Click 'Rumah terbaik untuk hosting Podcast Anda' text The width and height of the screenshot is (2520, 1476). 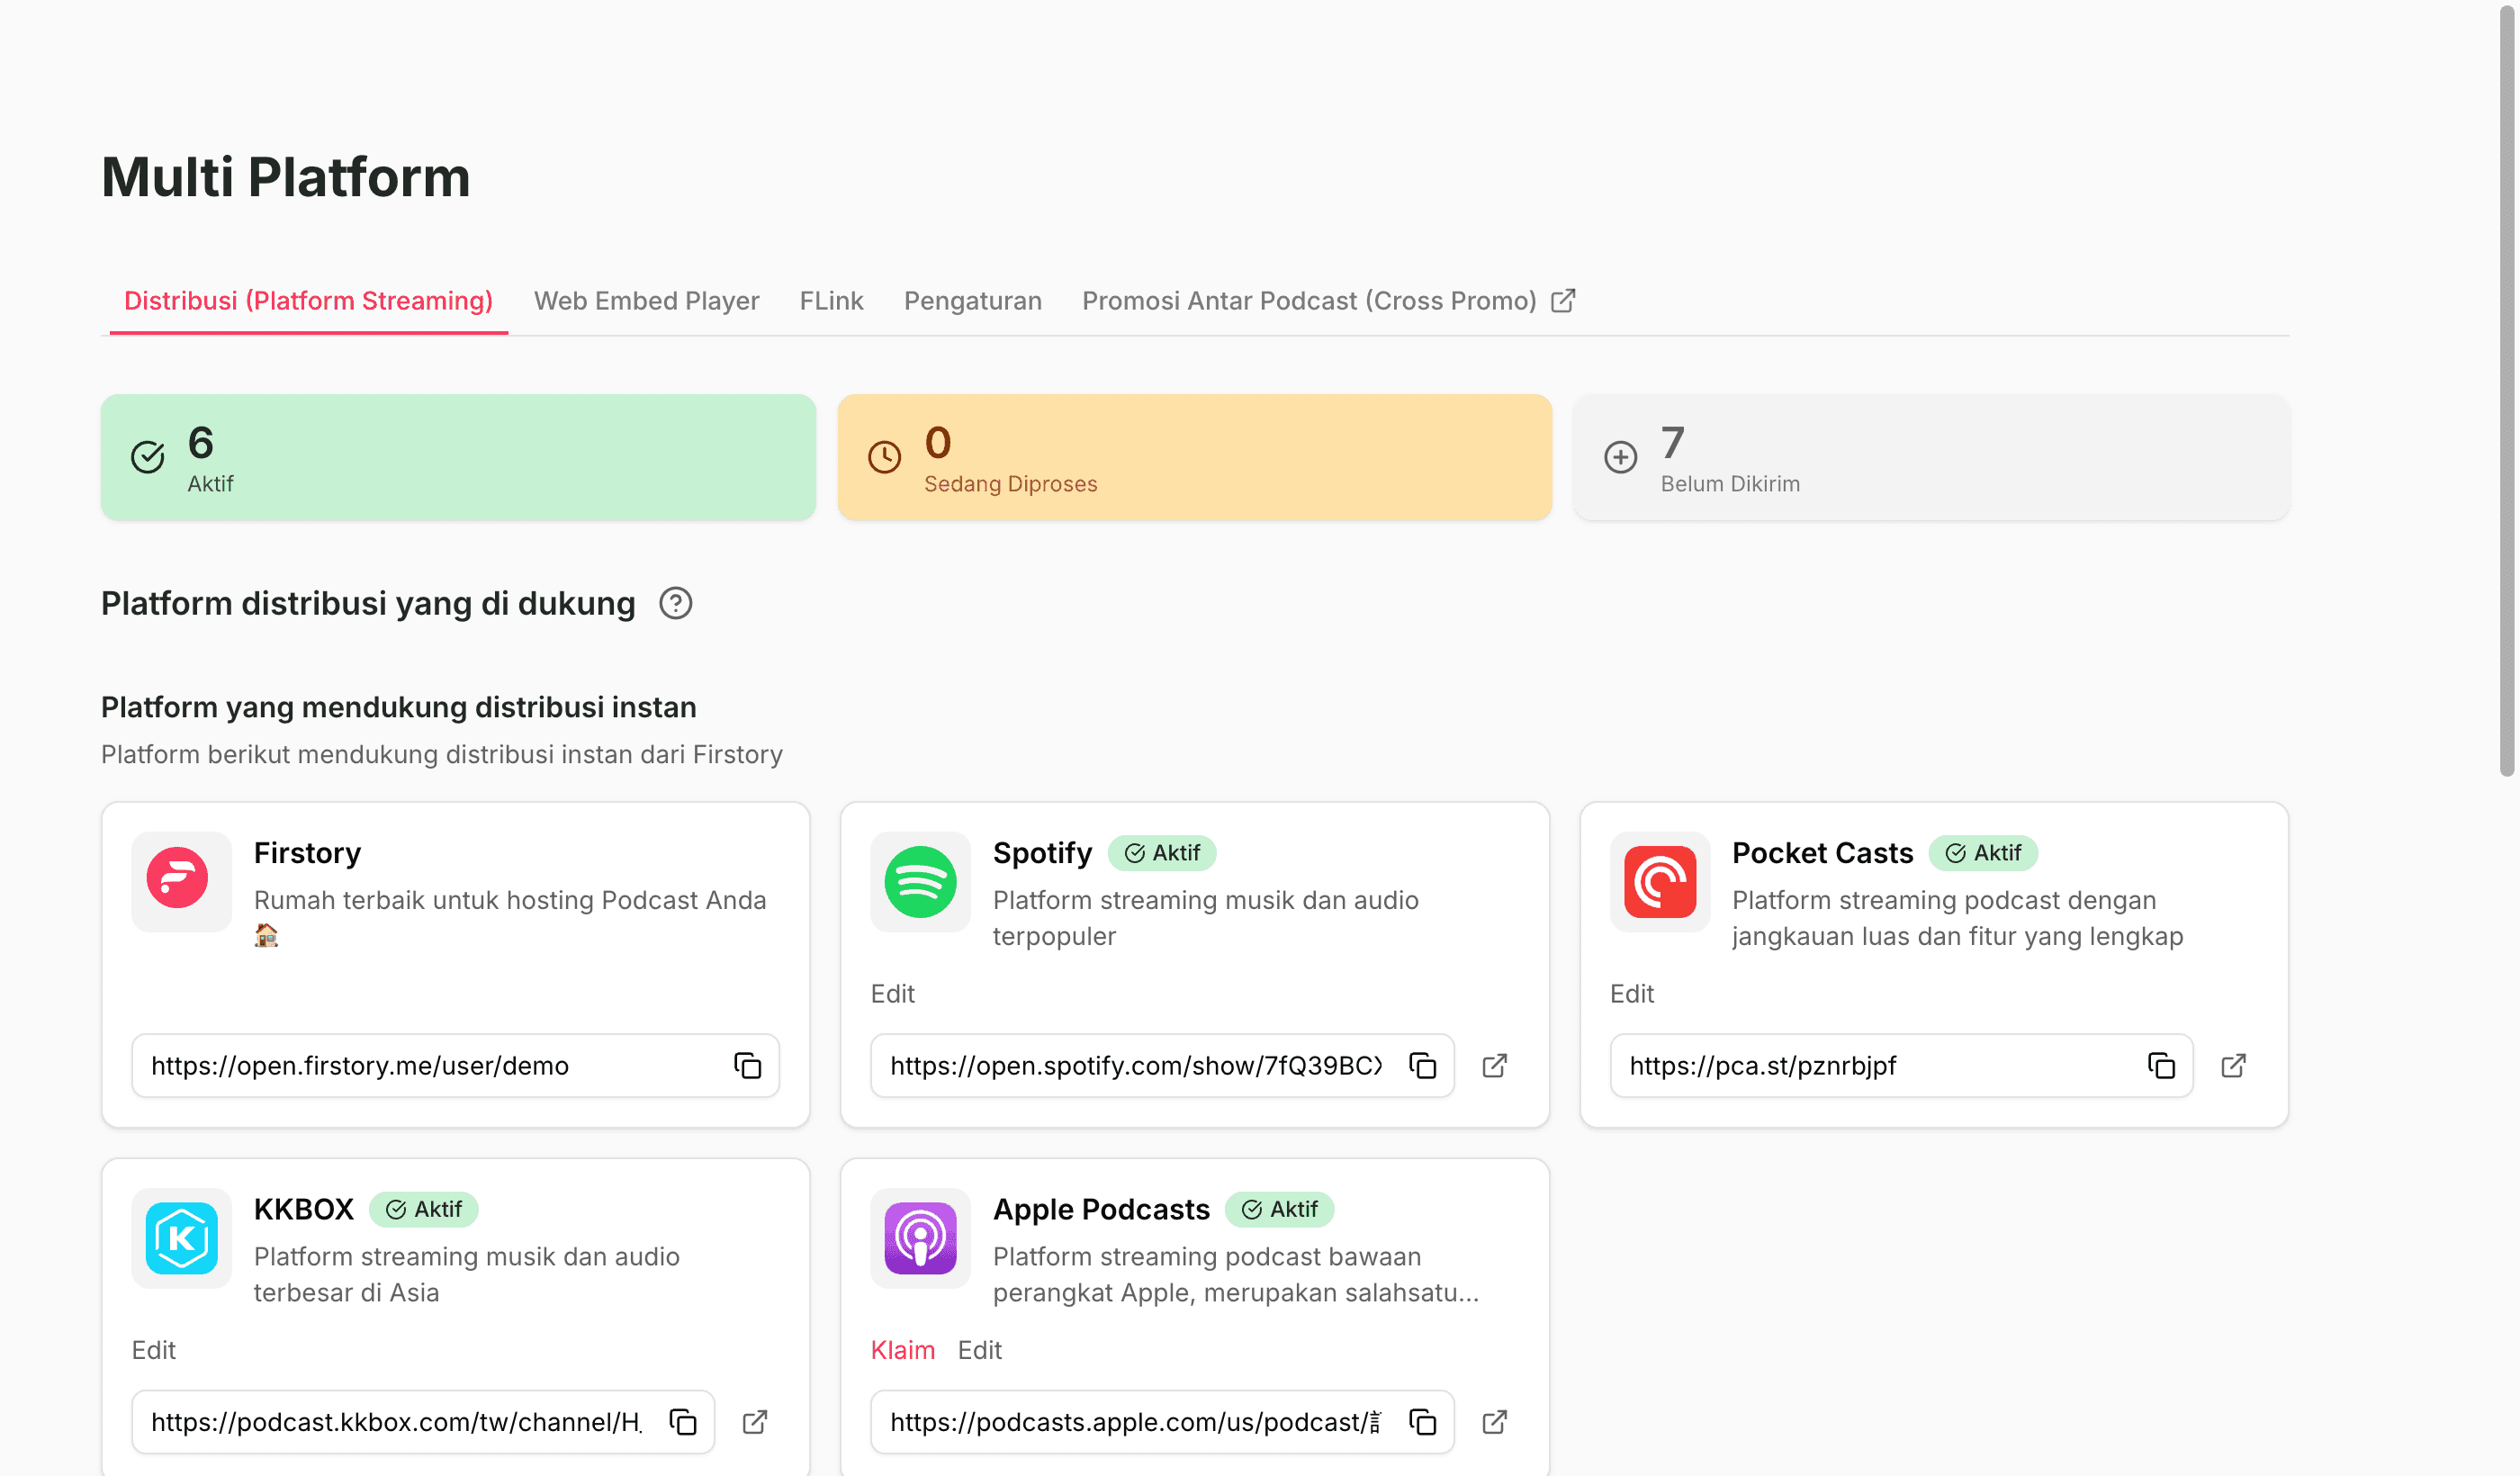tap(510, 900)
